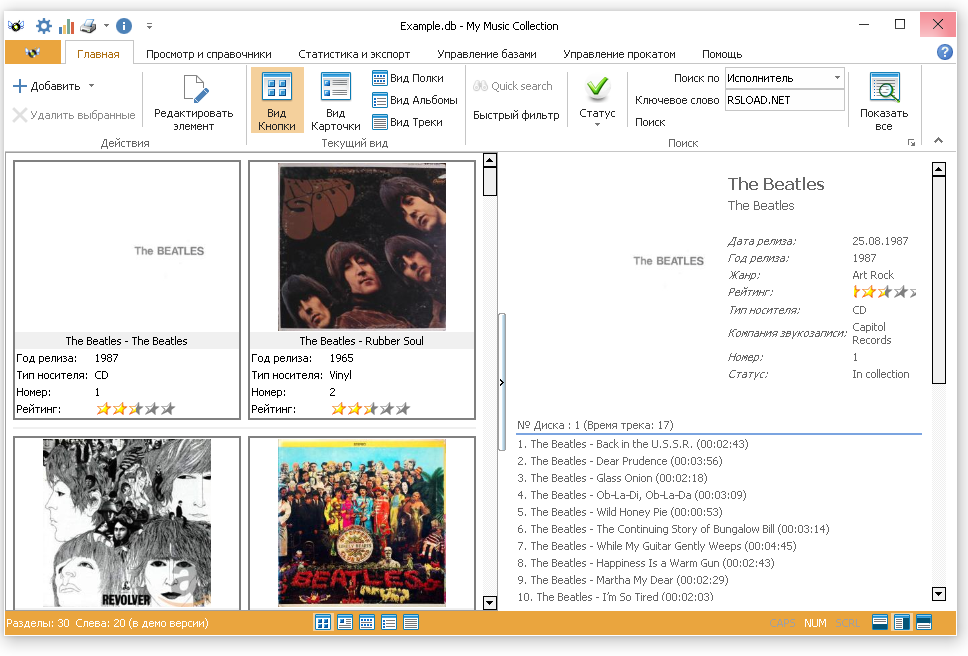This screenshot has height=656, width=968.
Task: Open settings gear in quick access toolbar
Action: coord(44,26)
